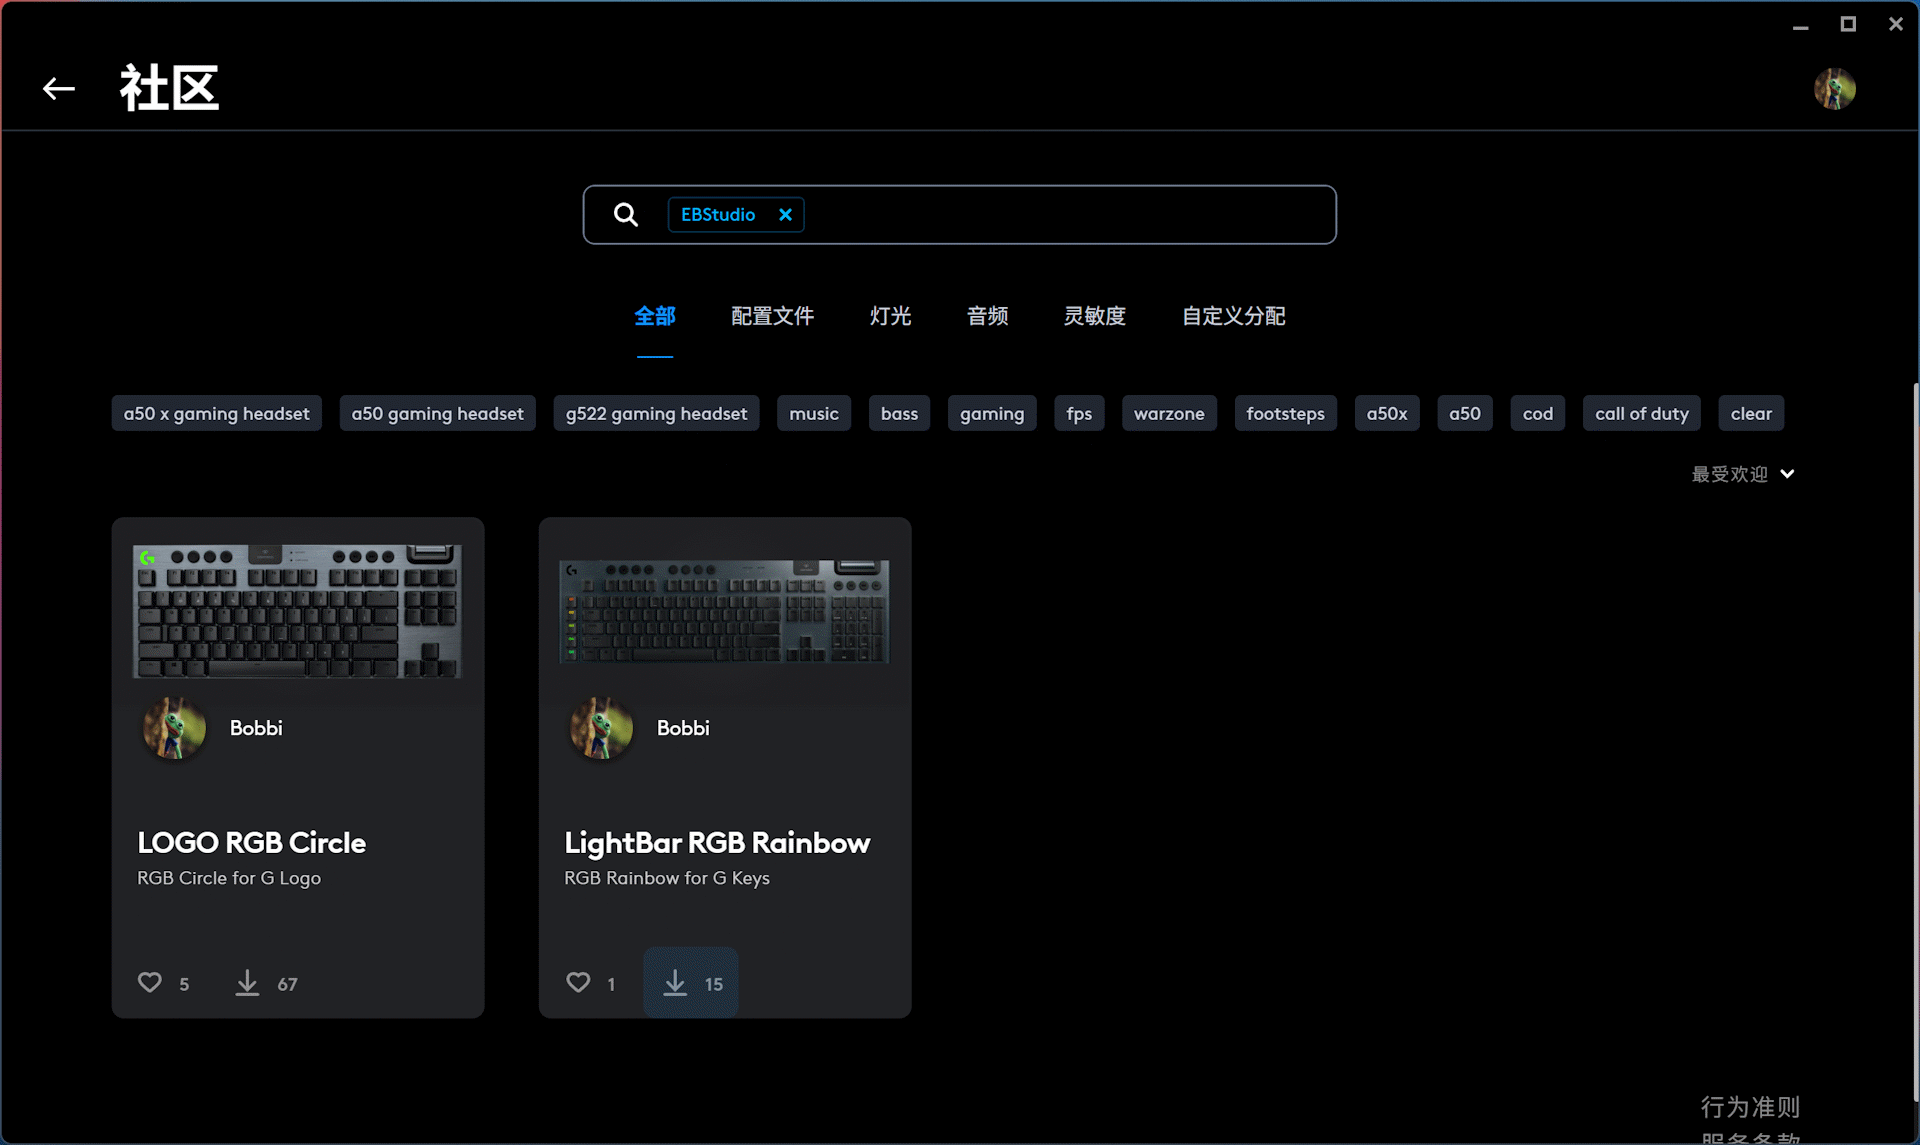Click the back arrow next to 社区
This screenshot has width=1920, height=1145.
coord(59,89)
